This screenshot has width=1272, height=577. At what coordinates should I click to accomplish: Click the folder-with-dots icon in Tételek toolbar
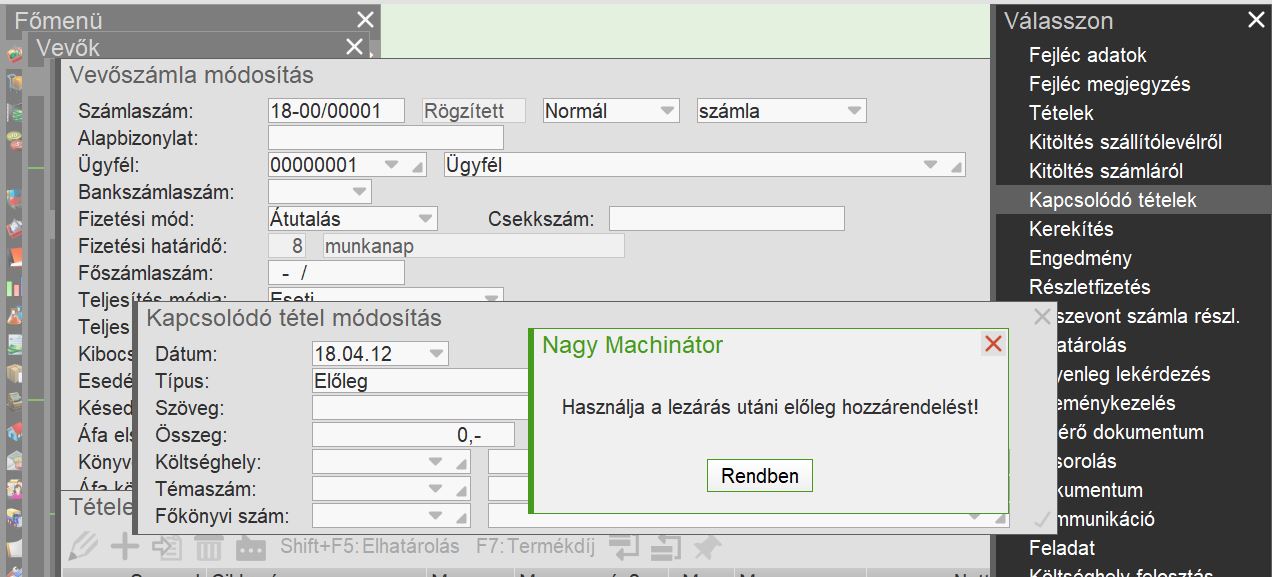[250, 547]
